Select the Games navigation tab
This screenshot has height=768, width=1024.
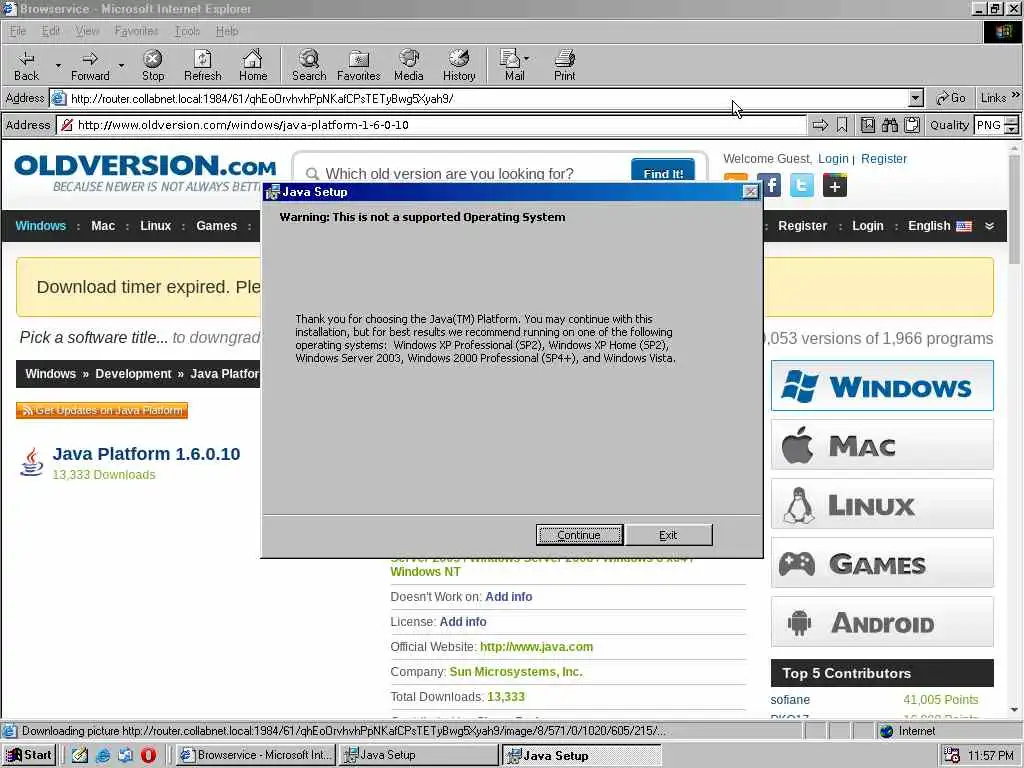[216, 226]
